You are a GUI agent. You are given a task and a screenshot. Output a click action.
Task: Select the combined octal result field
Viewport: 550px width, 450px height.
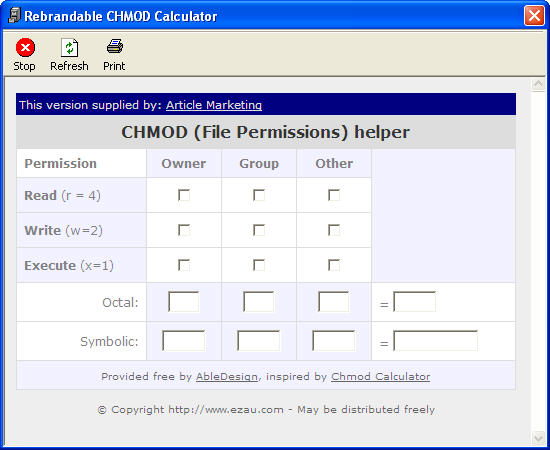click(415, 302)
